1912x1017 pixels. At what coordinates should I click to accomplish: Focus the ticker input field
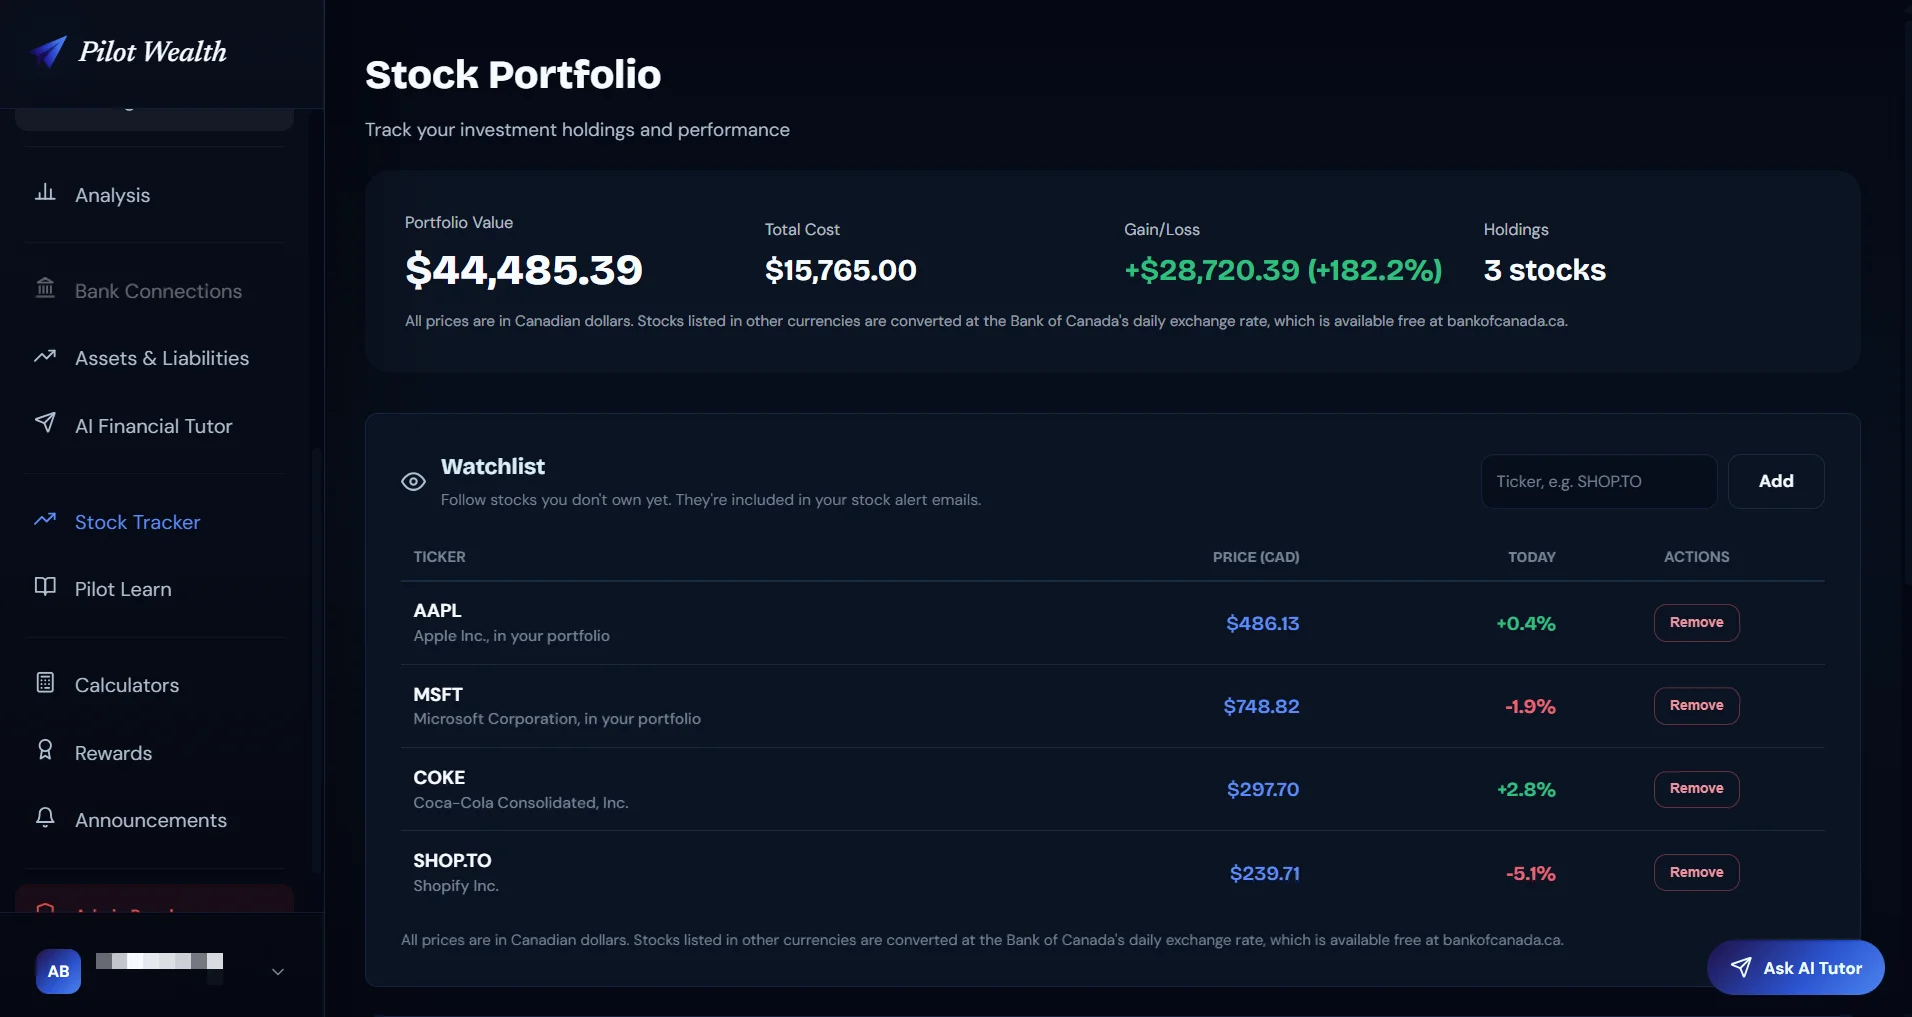pos(1599,481)
